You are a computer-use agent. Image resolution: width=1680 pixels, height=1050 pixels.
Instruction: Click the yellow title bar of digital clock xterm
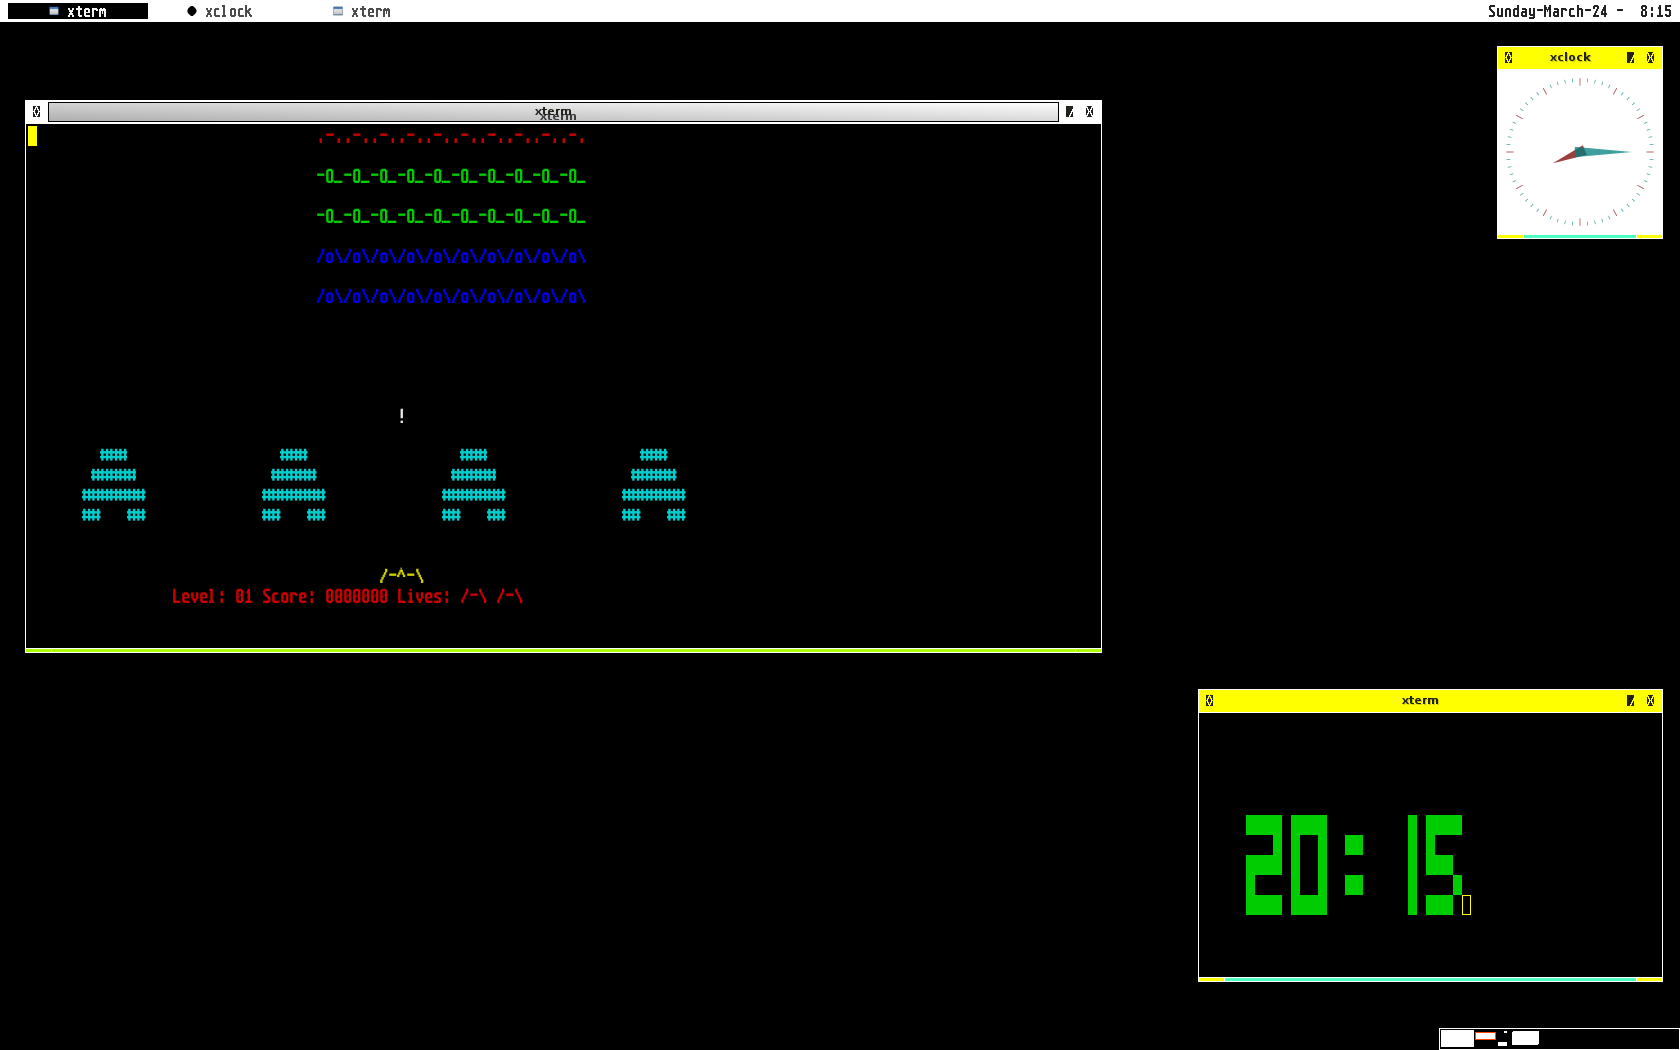(x=1420, y=700)
